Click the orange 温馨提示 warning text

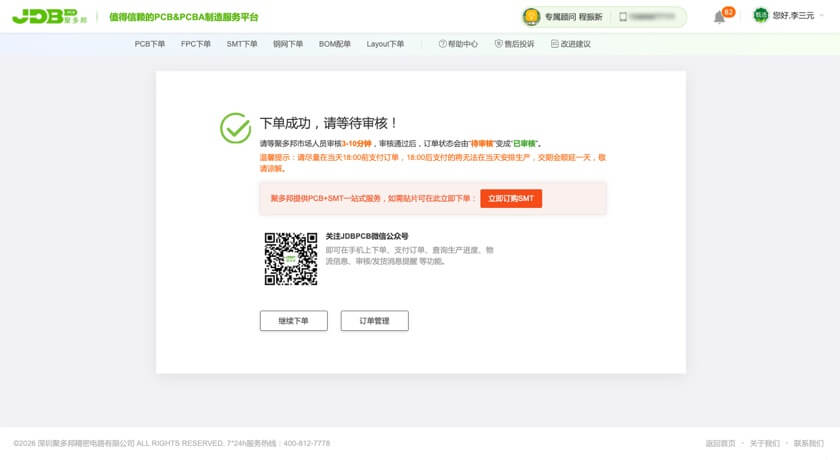(433, 163)
